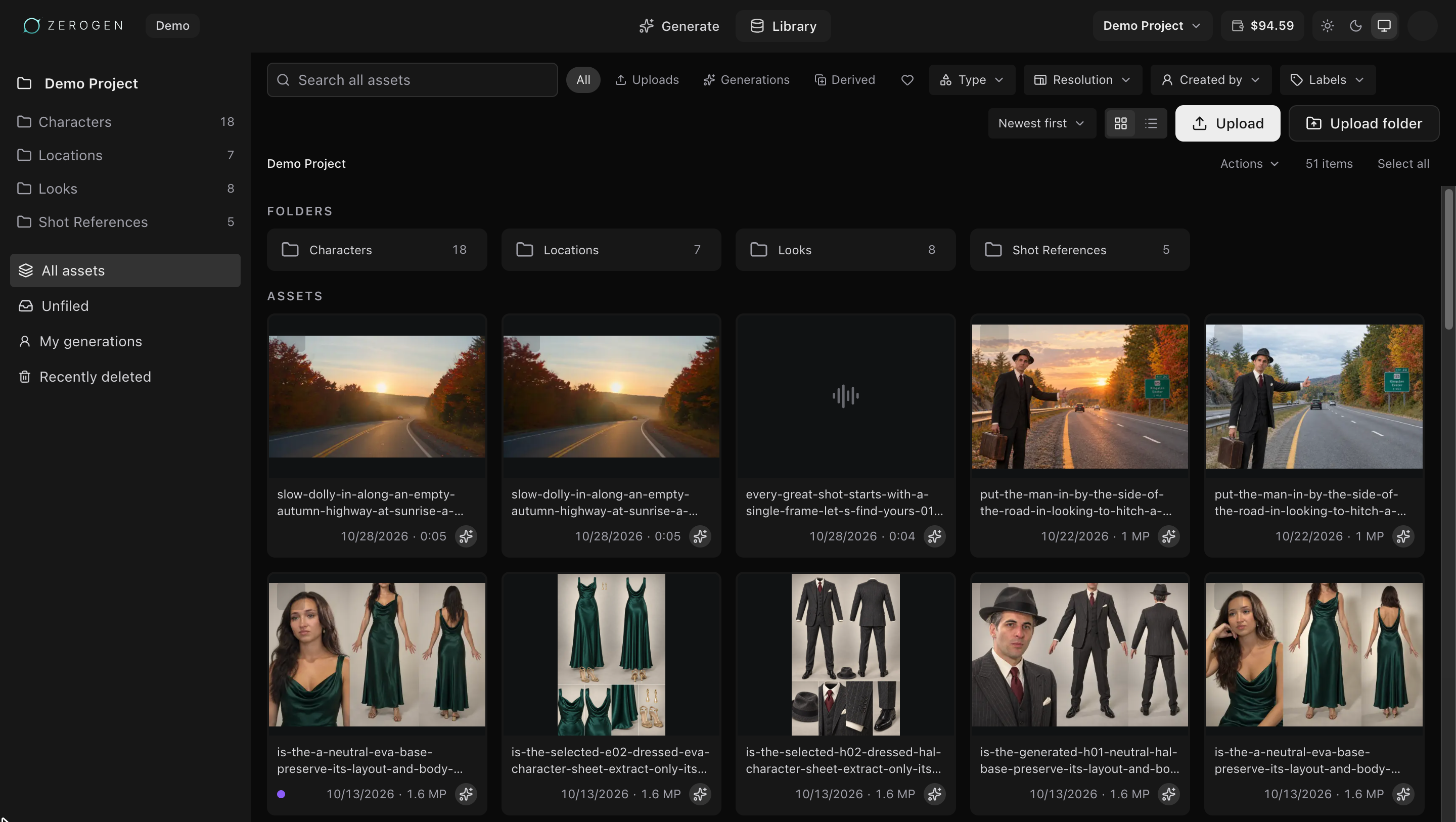Select All assets in sidebar
1456x822 pixels.
(125, 270)
